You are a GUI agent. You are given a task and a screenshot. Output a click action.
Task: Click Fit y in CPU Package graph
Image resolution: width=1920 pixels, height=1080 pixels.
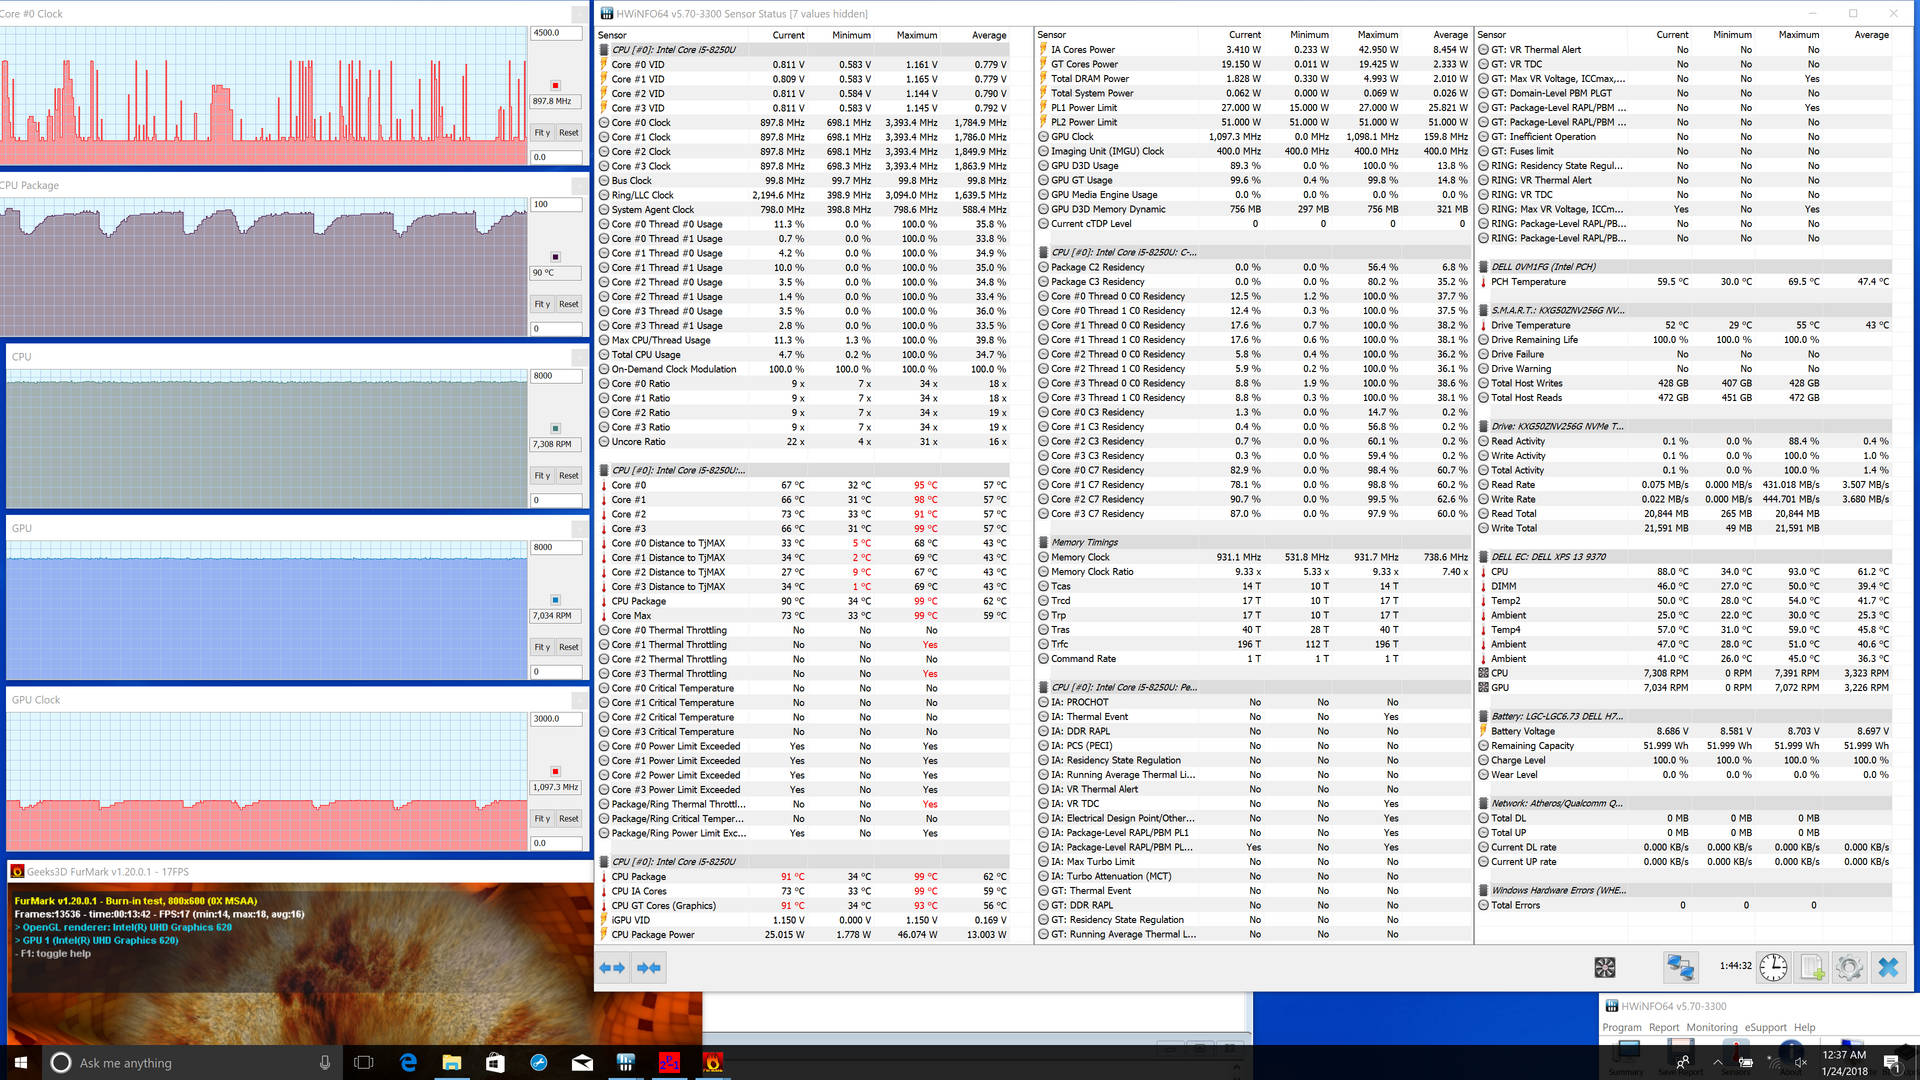pos(542,304)
